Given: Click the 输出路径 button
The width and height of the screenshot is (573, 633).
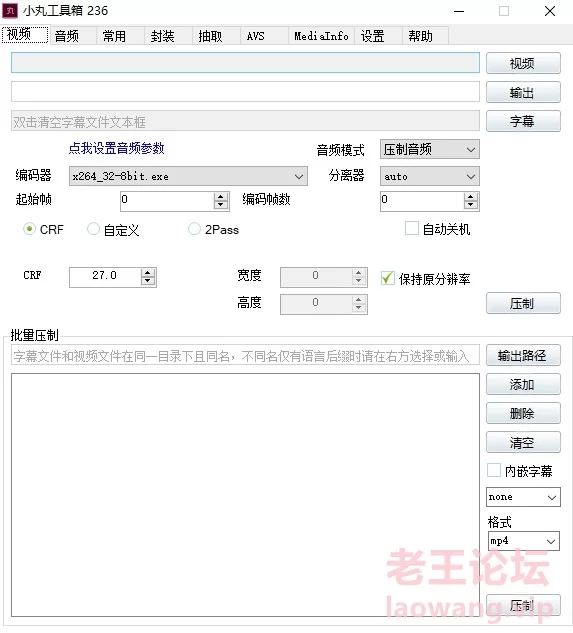Looking at the screenshot, I should [523, 356].
